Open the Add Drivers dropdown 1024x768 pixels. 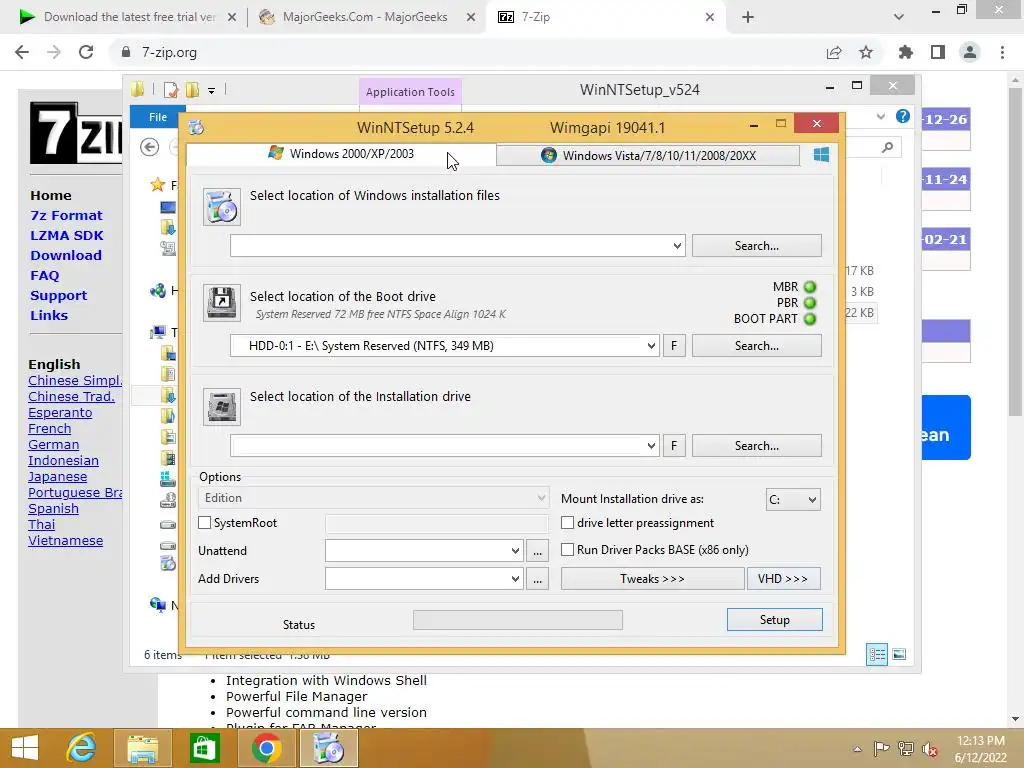(x=515, y=579)
